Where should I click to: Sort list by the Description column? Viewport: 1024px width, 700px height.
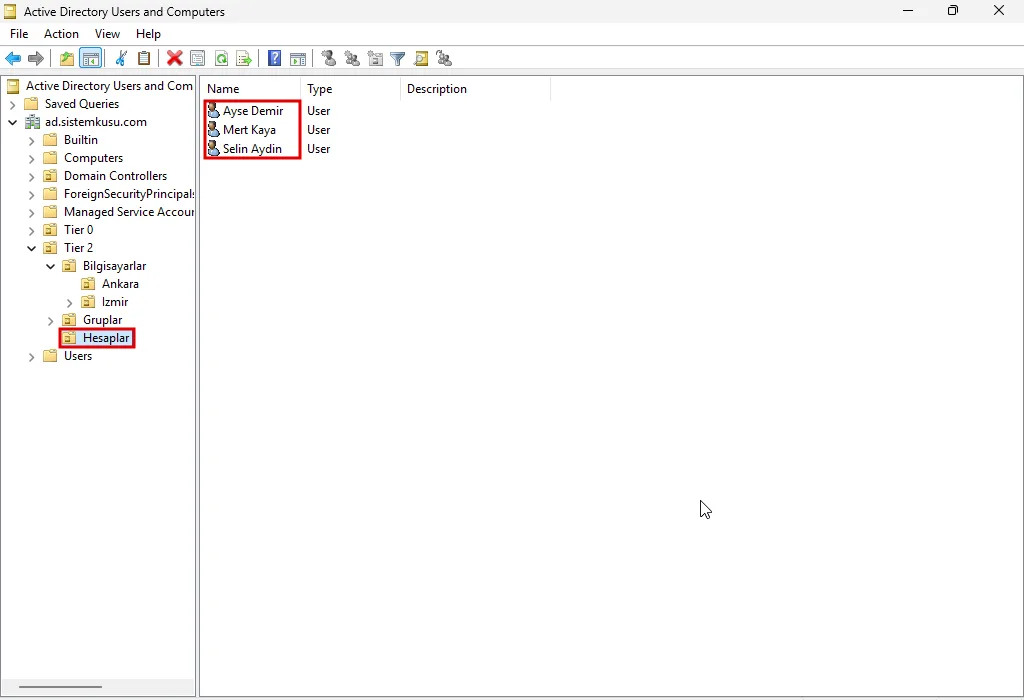click(475, 89)
